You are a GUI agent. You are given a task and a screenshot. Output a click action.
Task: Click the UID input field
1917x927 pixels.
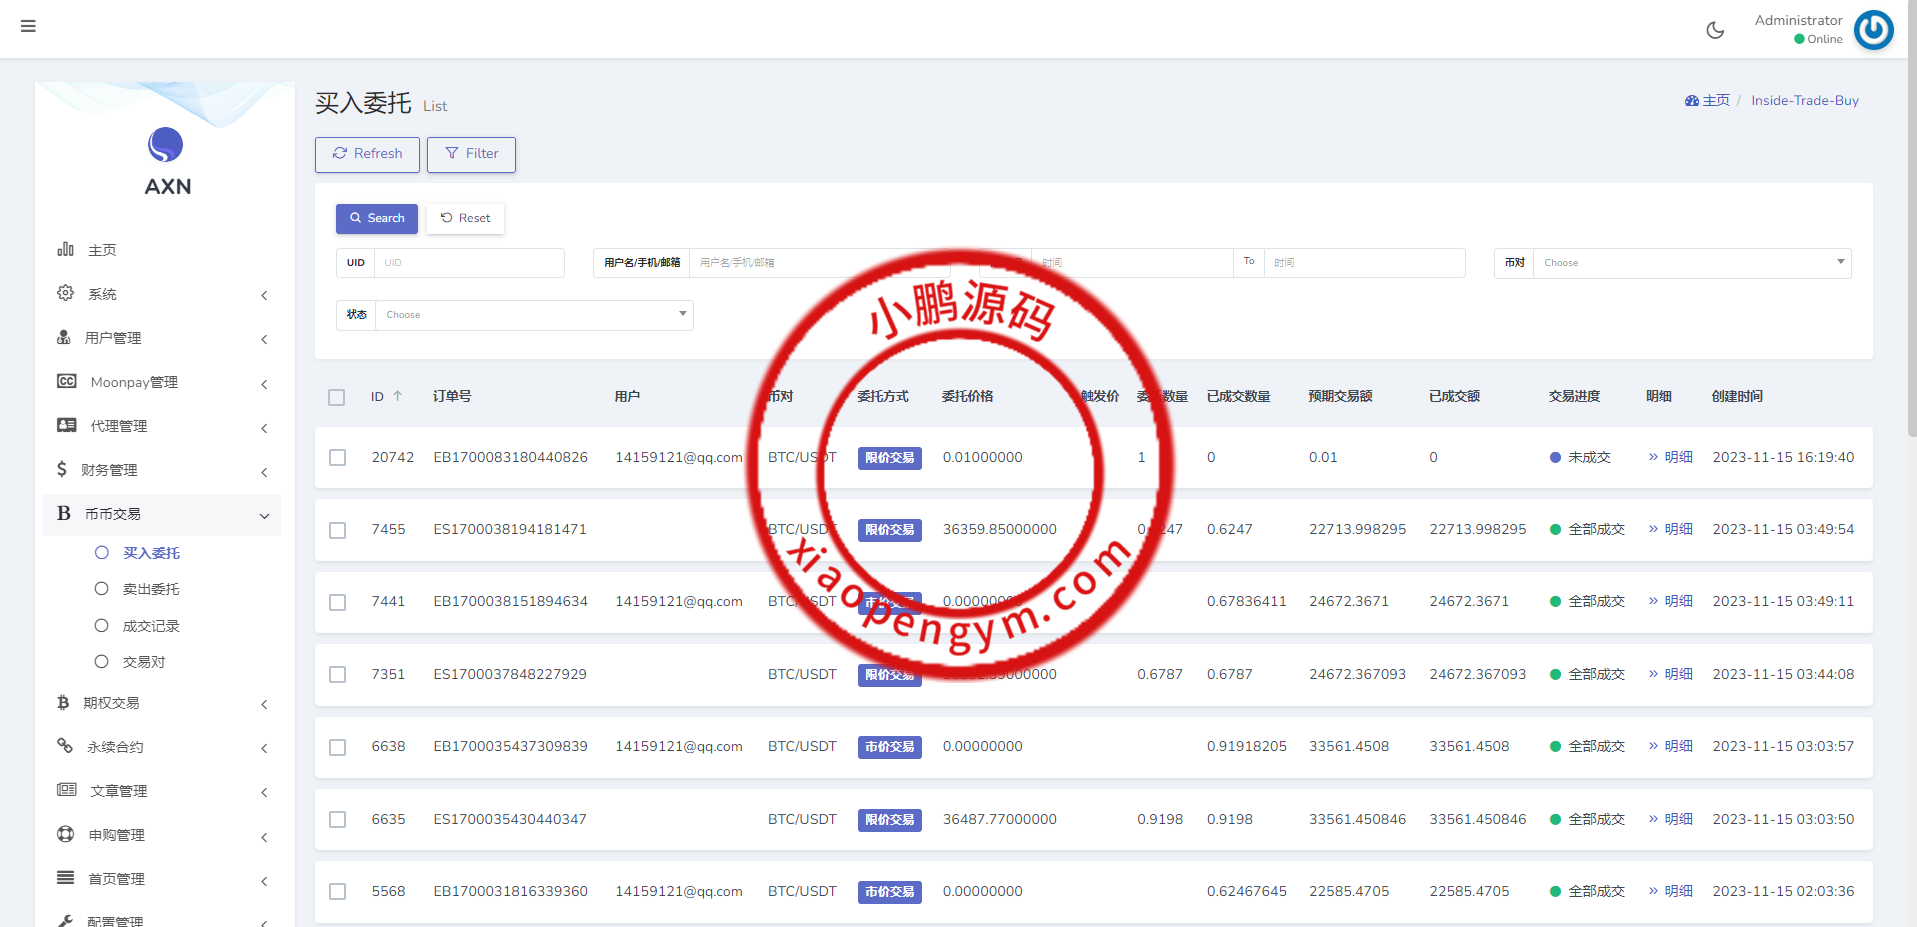pyautogui.click(x=468, y=263)
